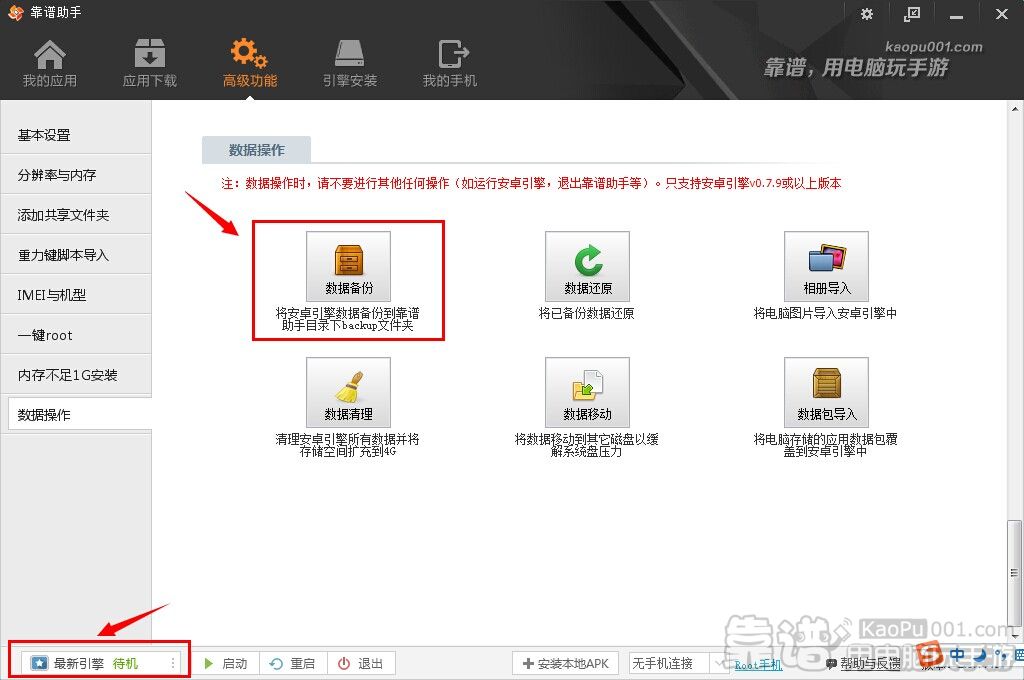
Task: Click the vertical scrollbar thumb
Action: (1014, 574)
